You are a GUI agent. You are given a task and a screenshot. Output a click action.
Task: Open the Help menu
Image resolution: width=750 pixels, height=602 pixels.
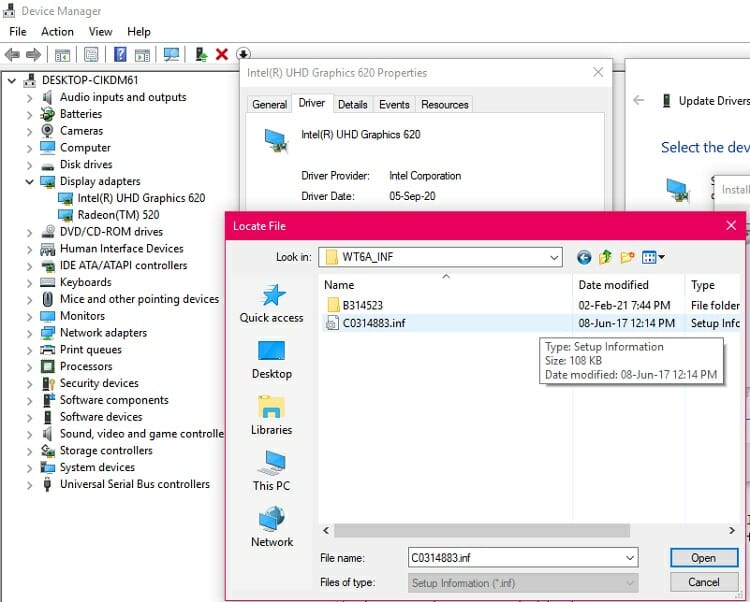(139, 32)
